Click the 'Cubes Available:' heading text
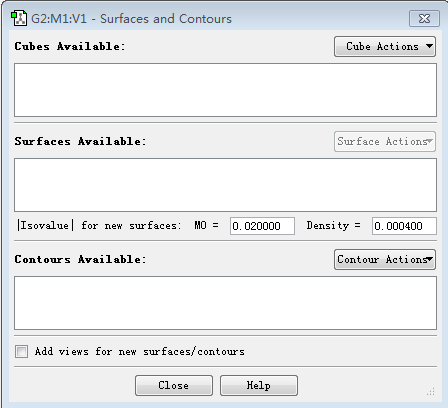Screen dimensions: 448x408 pyautogui.click(x=70, y=46)
